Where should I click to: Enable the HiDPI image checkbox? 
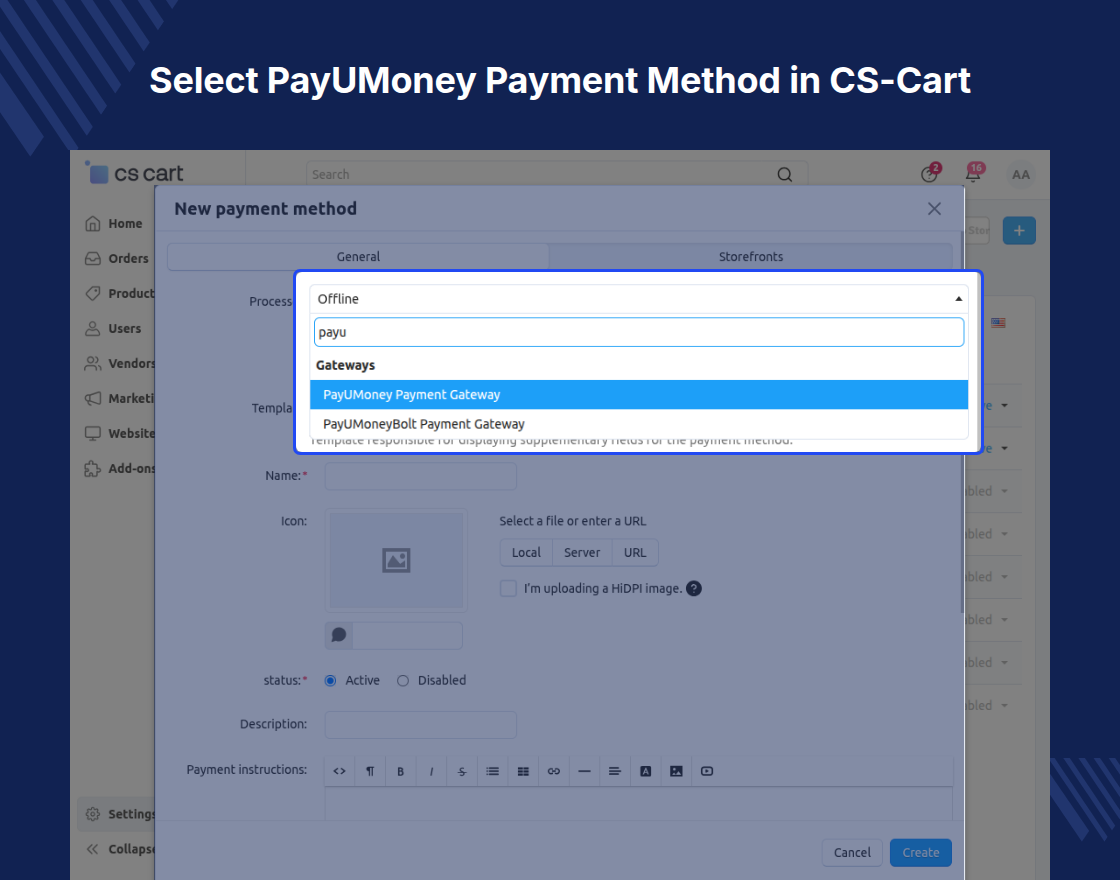coord(509,589)
